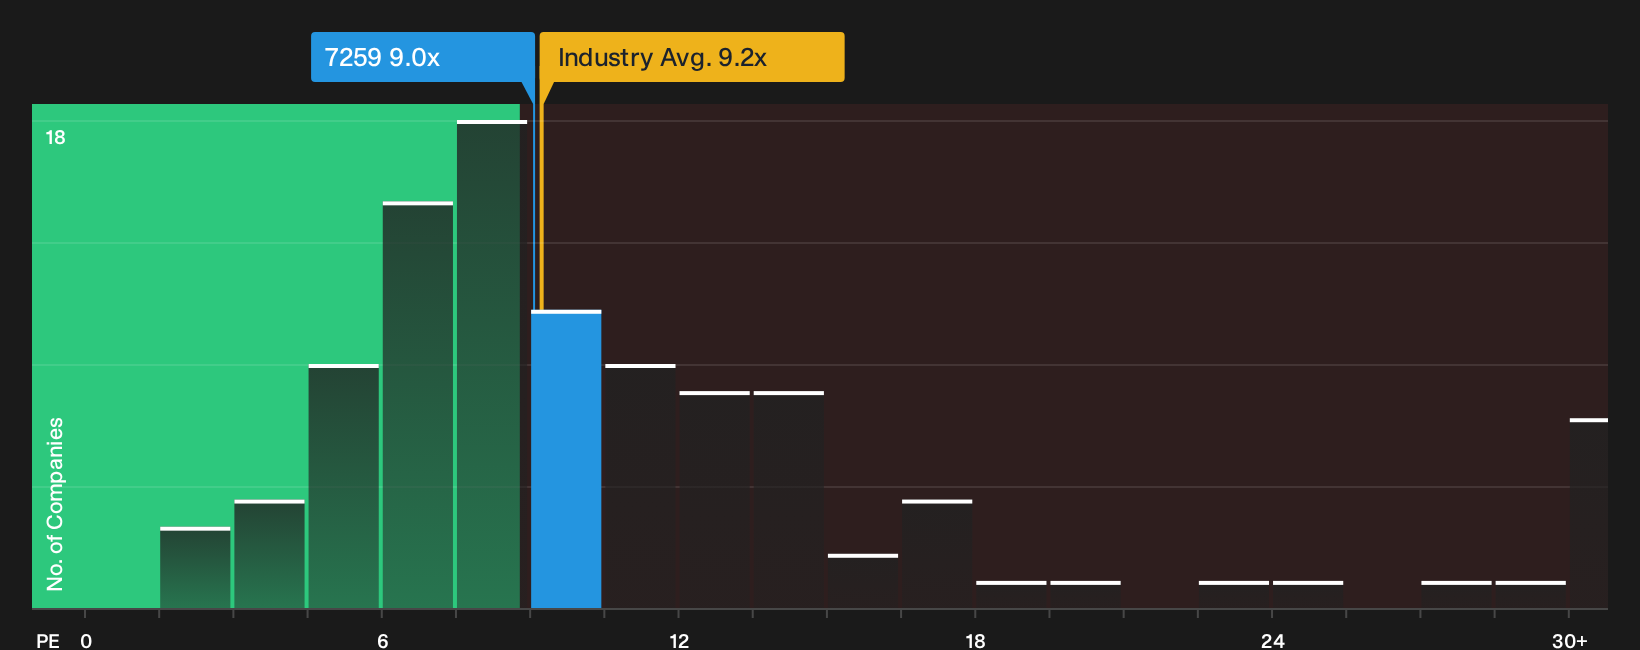1640x650 pixels.
Task: Click the yellow Industry Avg. 9.2x label
Action: click(692, 57)
